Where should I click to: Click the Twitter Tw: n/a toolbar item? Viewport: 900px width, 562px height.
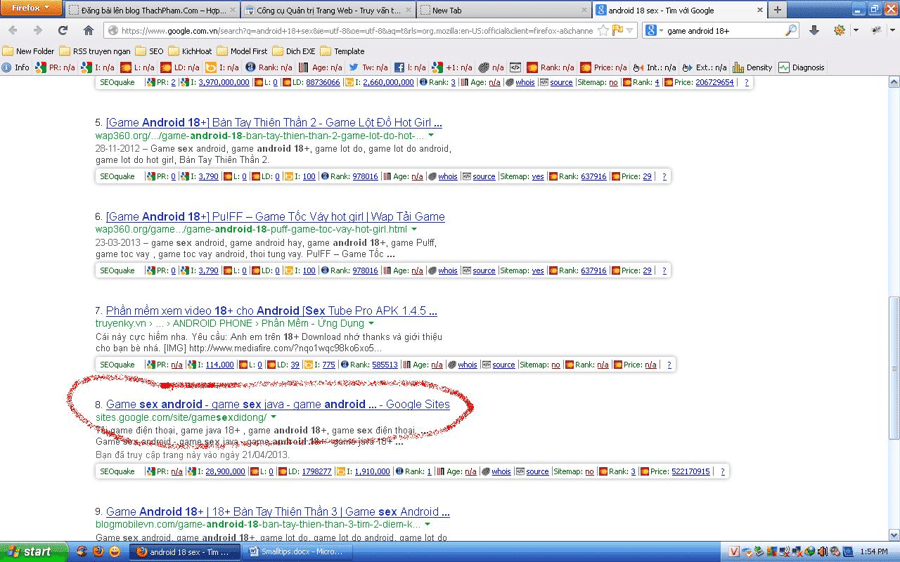coord(368,67)
